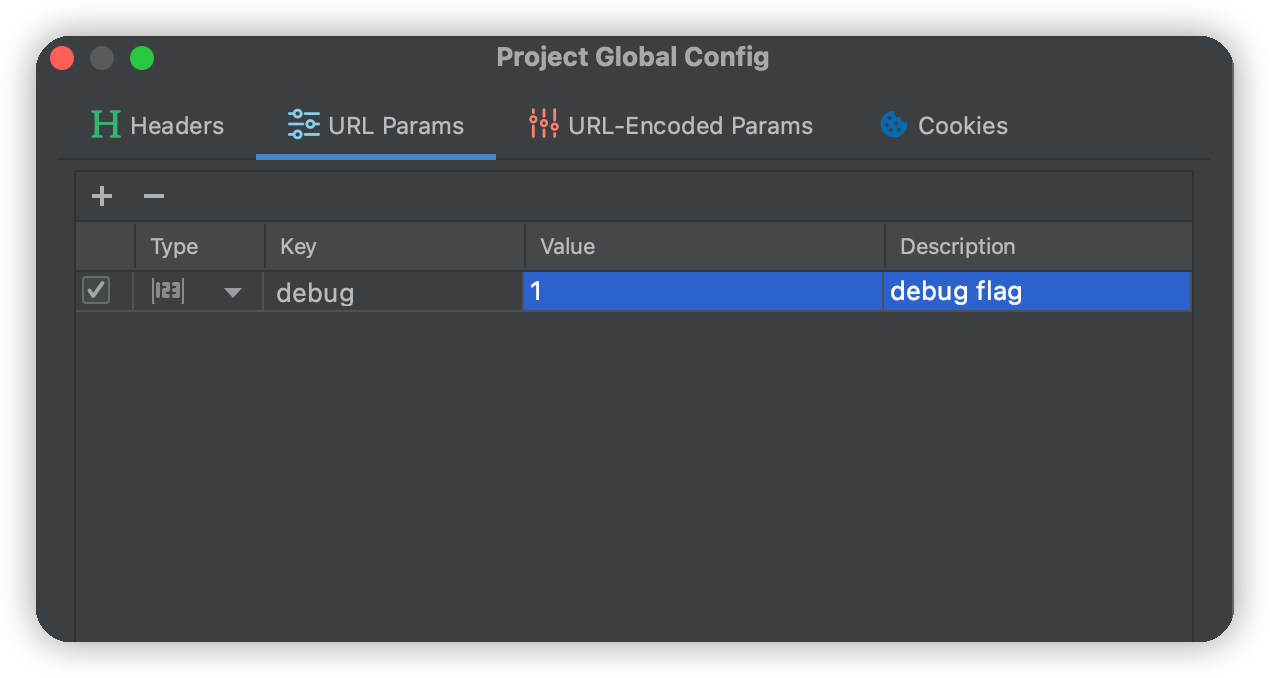Click the green Headers H icon
Screen dimensions: 1270x678
tap(105, 125)
